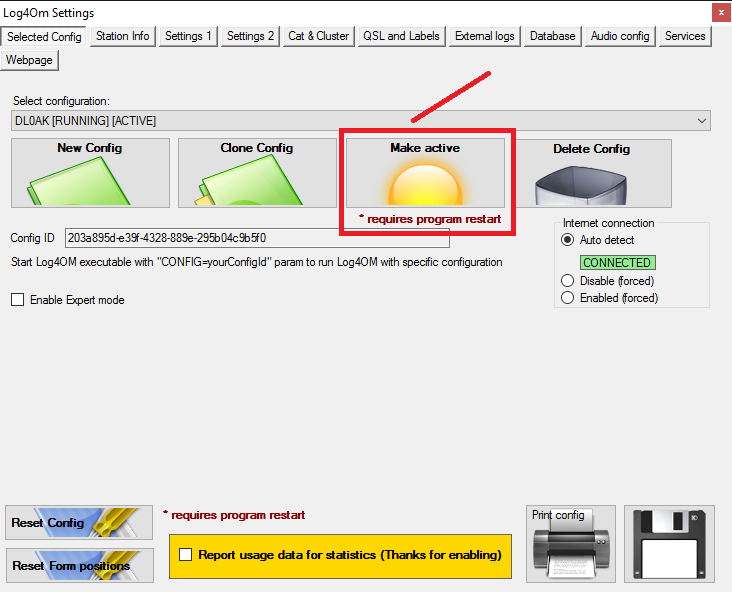This screenshot has height=592, width=732.
Task: Open the Cat & Cluster tab
Action: coord(318,36)
